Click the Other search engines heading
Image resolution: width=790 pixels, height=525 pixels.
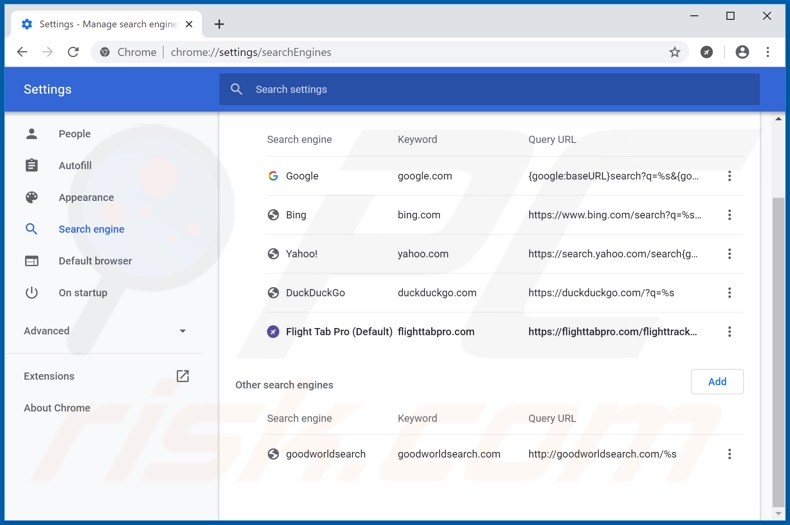pos(284,385)
